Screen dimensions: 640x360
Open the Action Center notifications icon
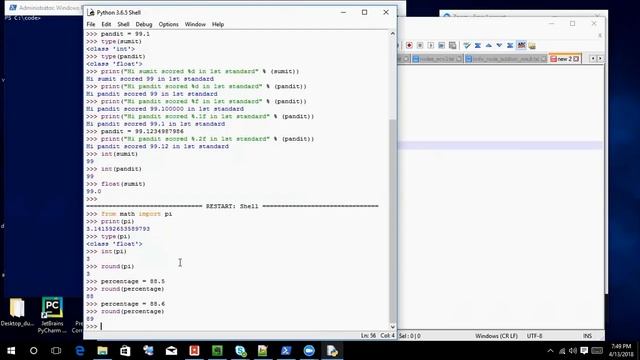pos(584,351)
